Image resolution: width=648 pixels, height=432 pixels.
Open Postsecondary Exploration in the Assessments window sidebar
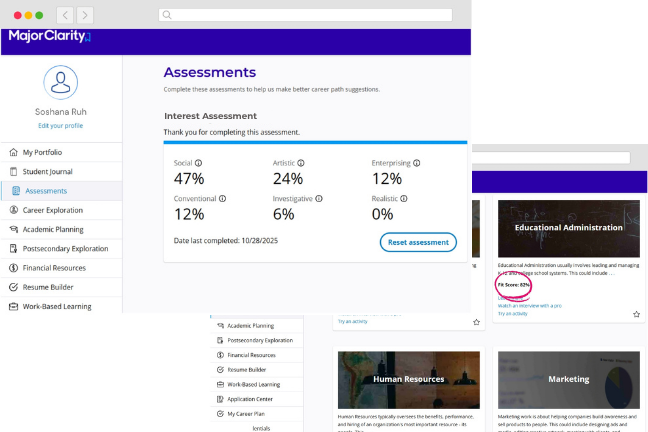tap(61, 248)
